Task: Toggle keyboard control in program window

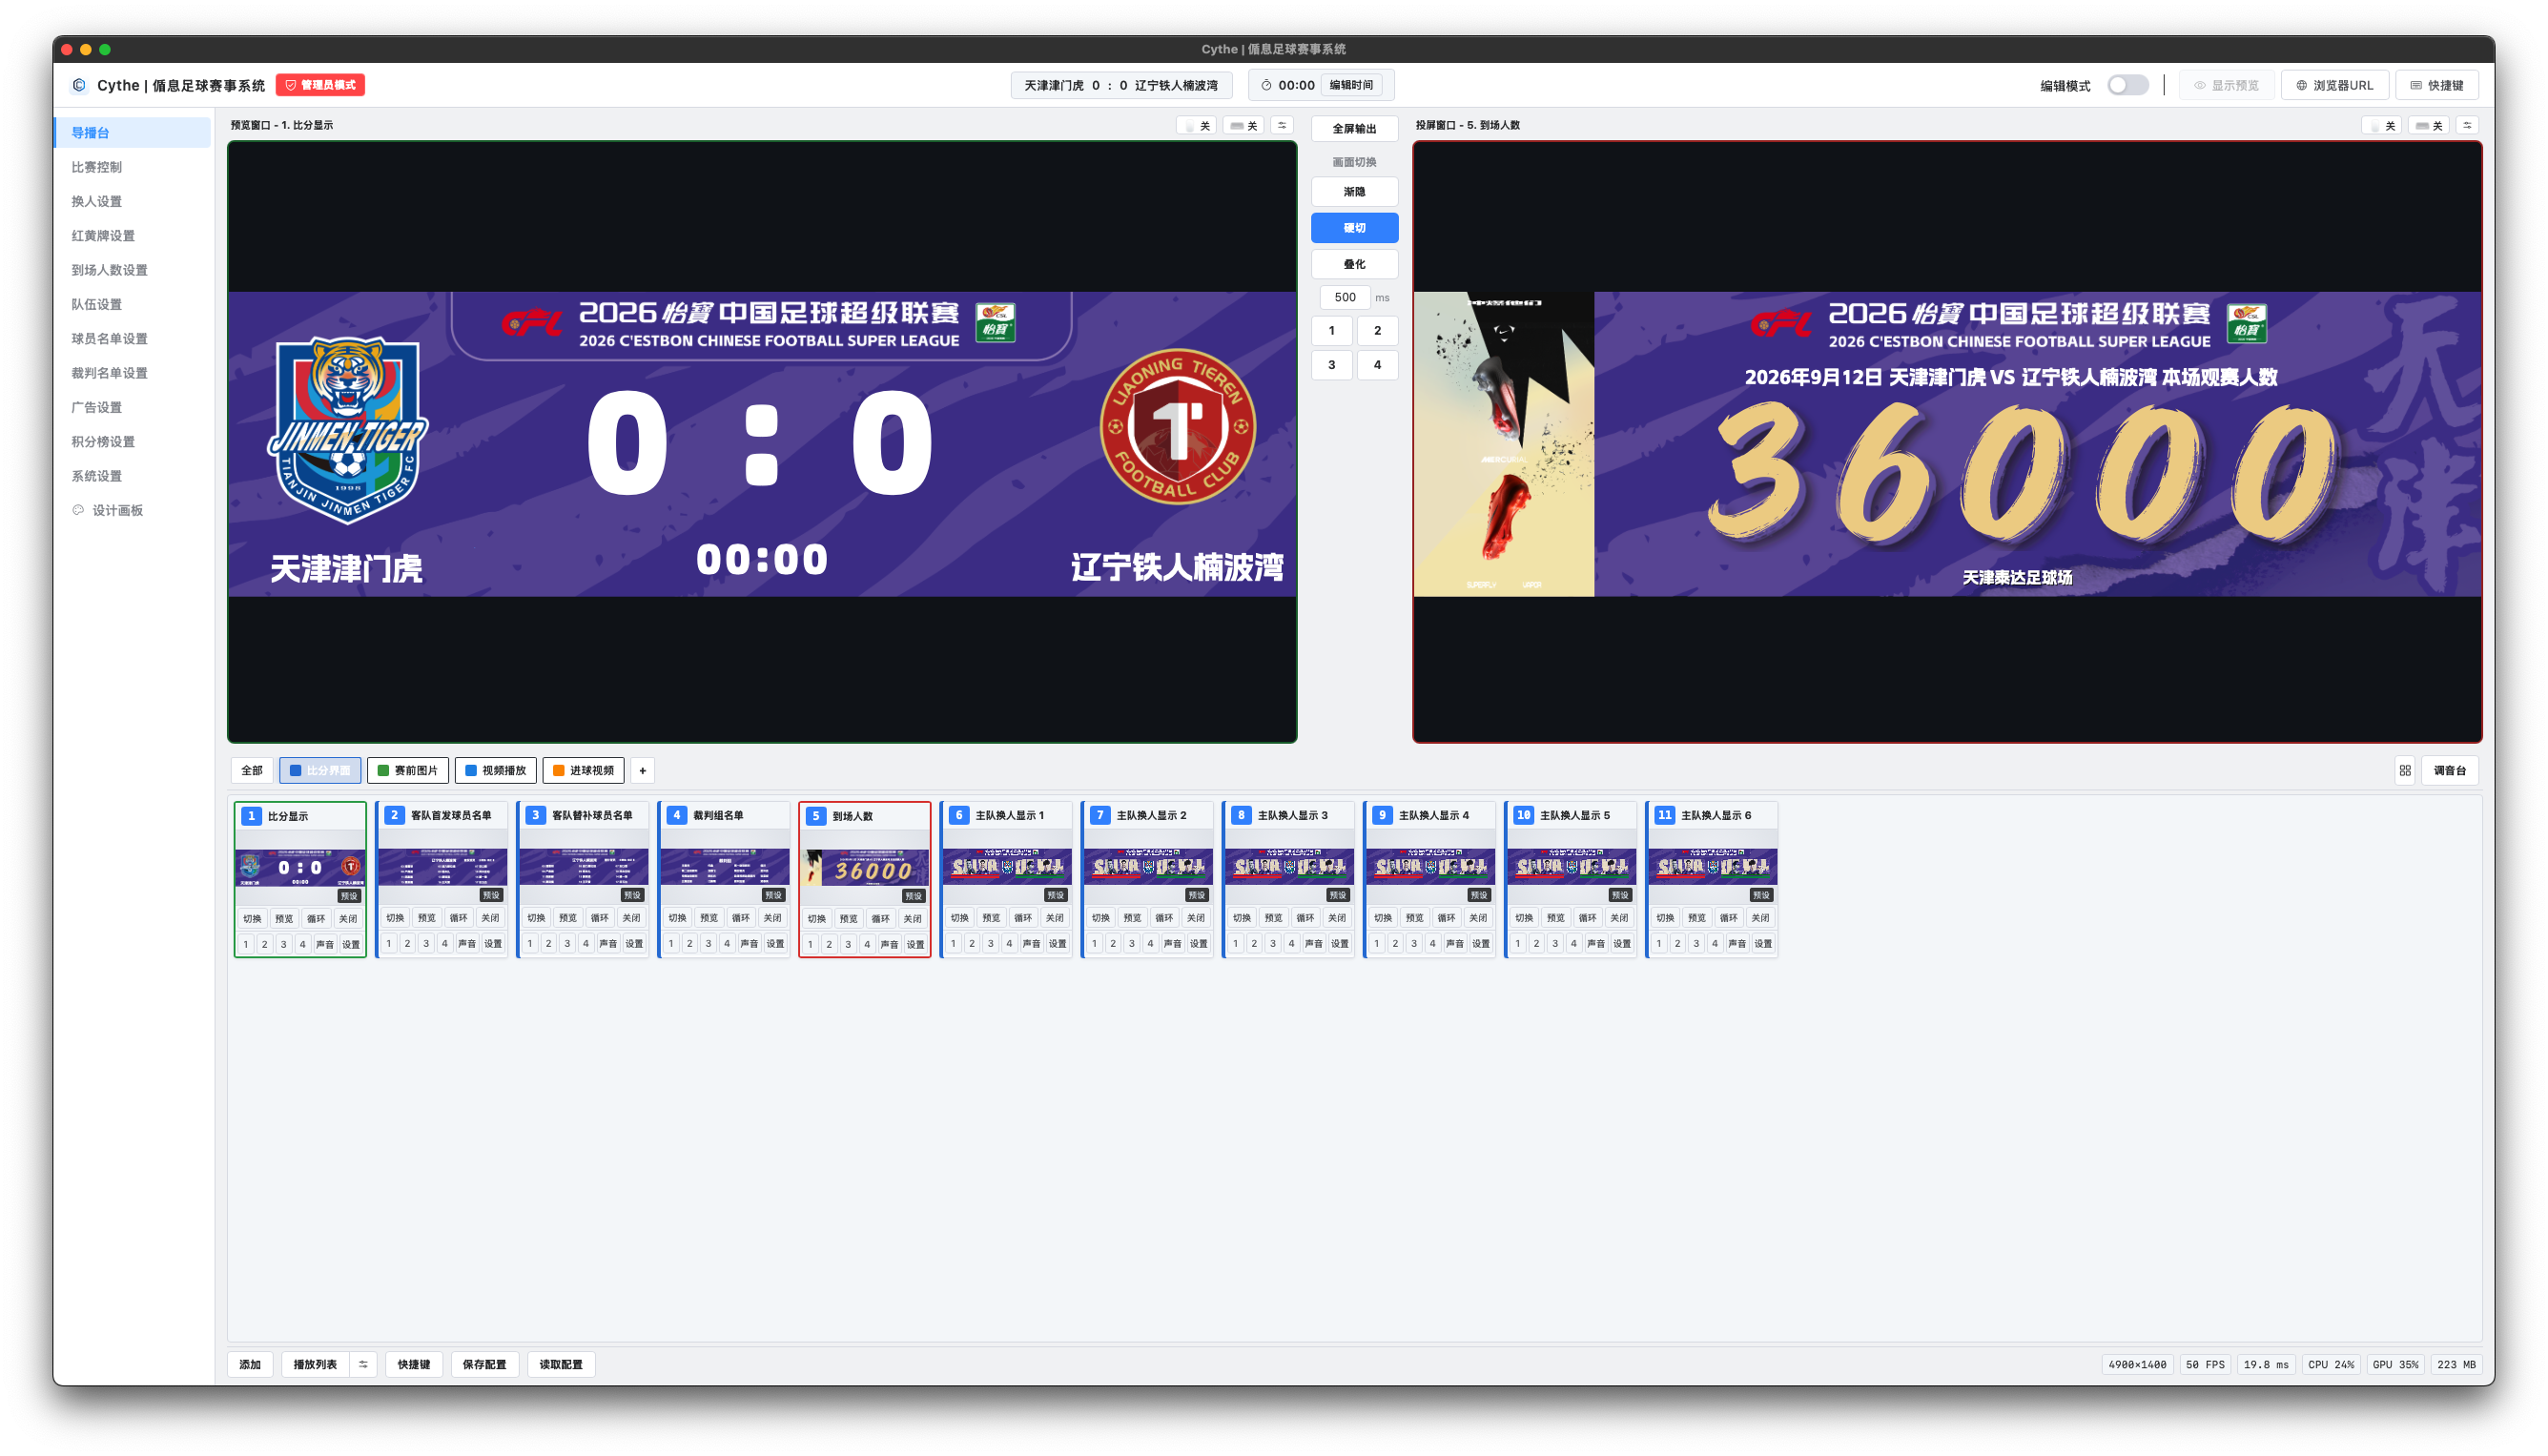Action: point(2428,125)
